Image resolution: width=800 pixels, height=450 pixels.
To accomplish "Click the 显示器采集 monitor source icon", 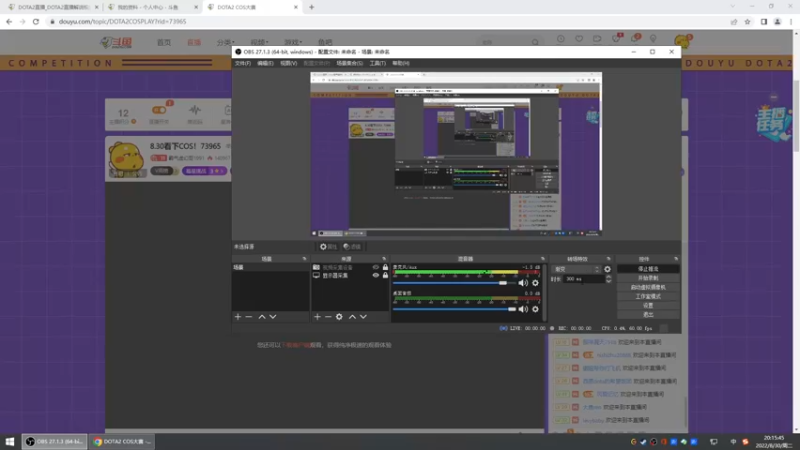I will [316, 276].
